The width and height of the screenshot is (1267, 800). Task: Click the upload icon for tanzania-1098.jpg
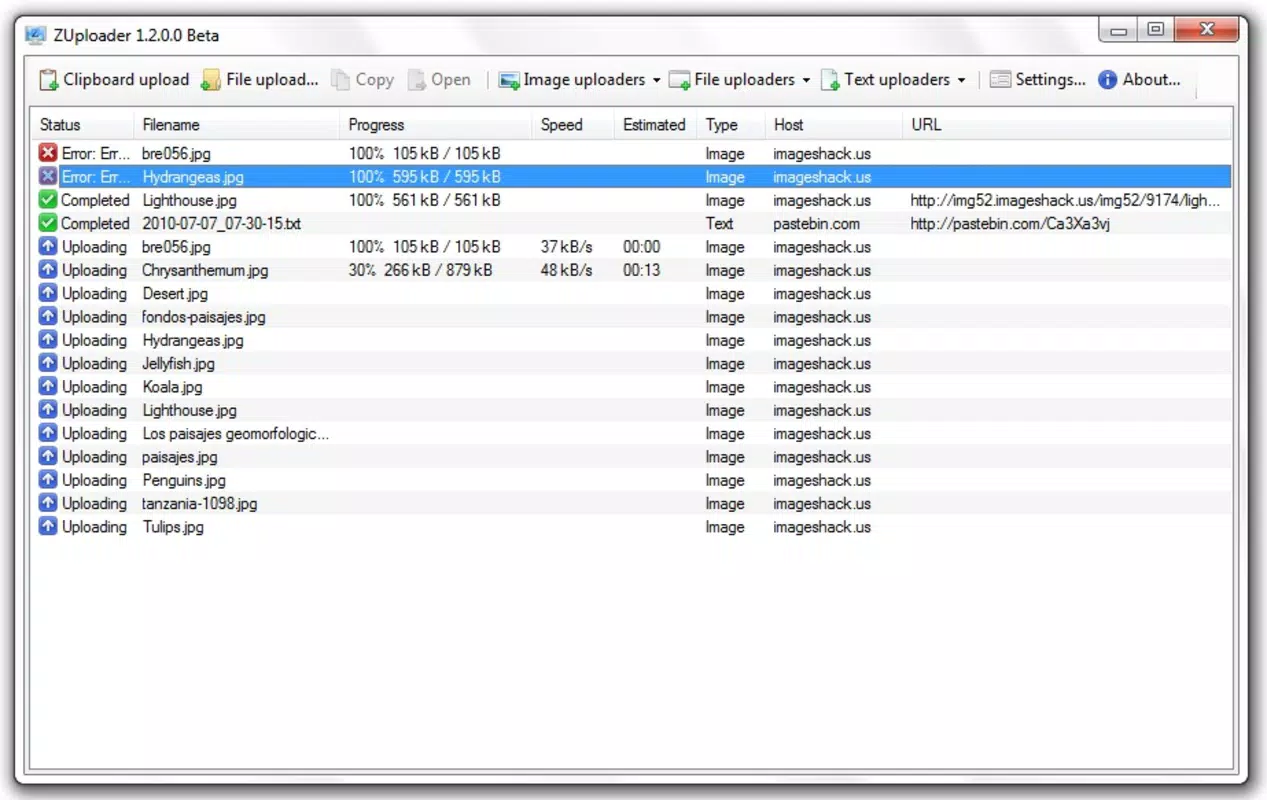(x=48, y=503)
